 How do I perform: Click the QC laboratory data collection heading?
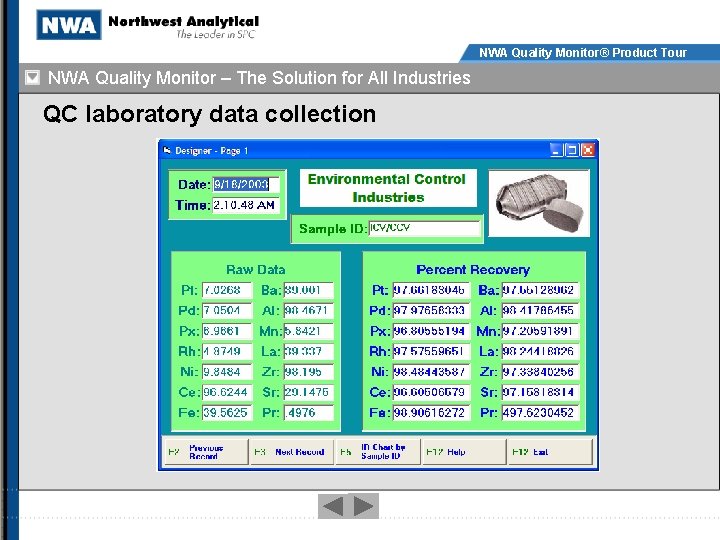[209, 114]
